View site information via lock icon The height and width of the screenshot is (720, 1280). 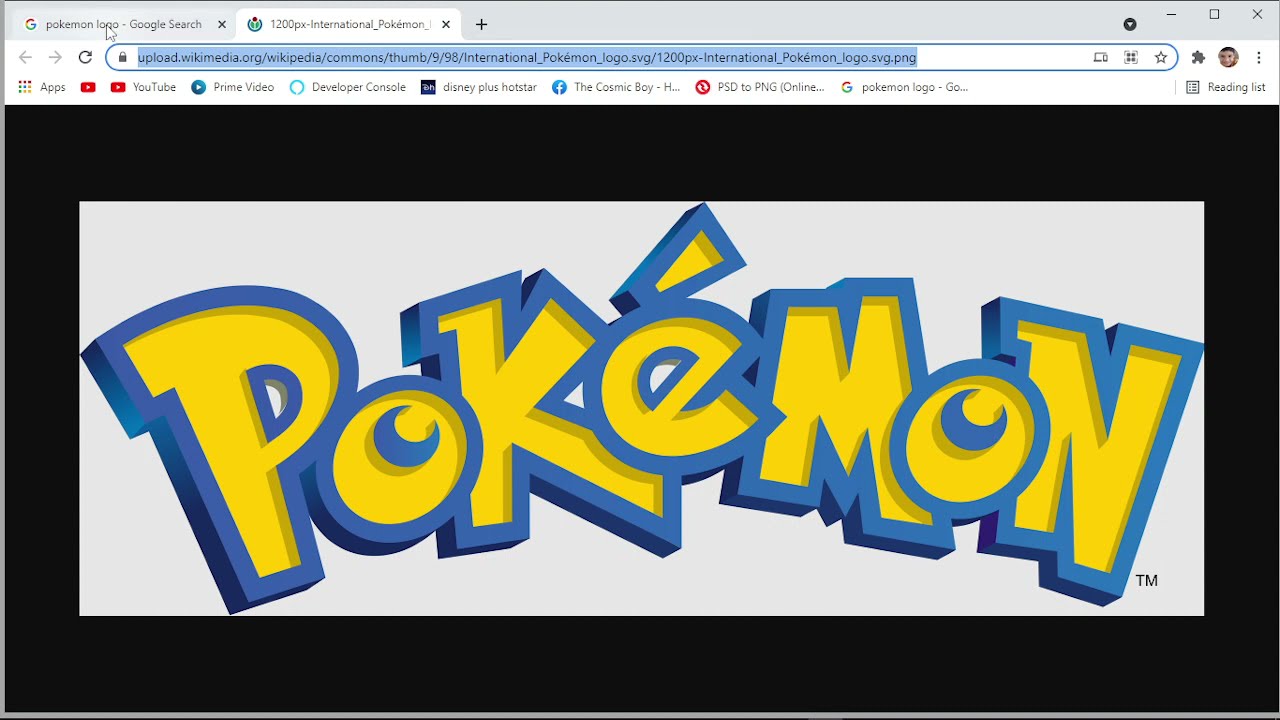tap(123, 57)
